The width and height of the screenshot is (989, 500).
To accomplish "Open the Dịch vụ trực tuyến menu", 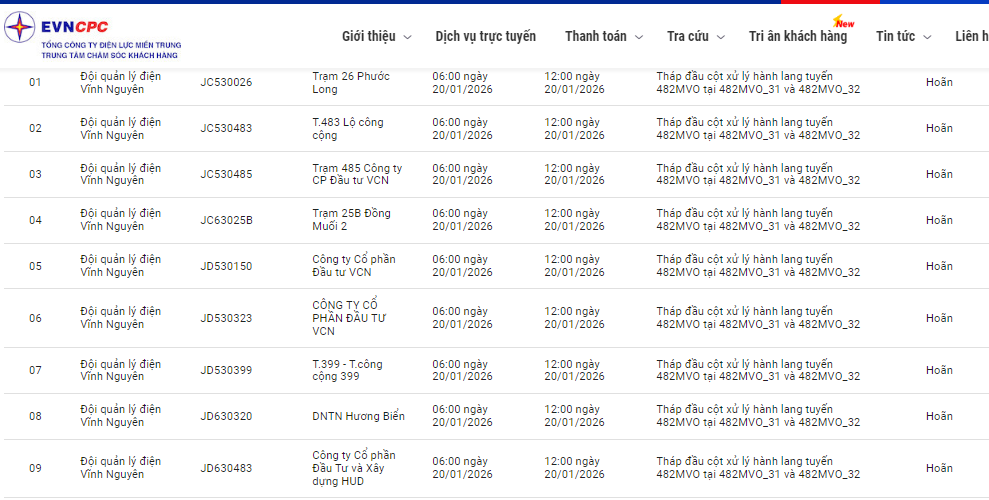I will (485, 36).
